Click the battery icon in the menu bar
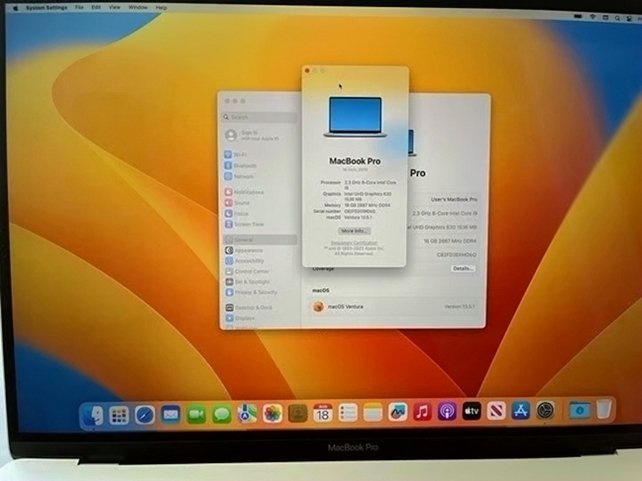642x481 pixels. 578,16
